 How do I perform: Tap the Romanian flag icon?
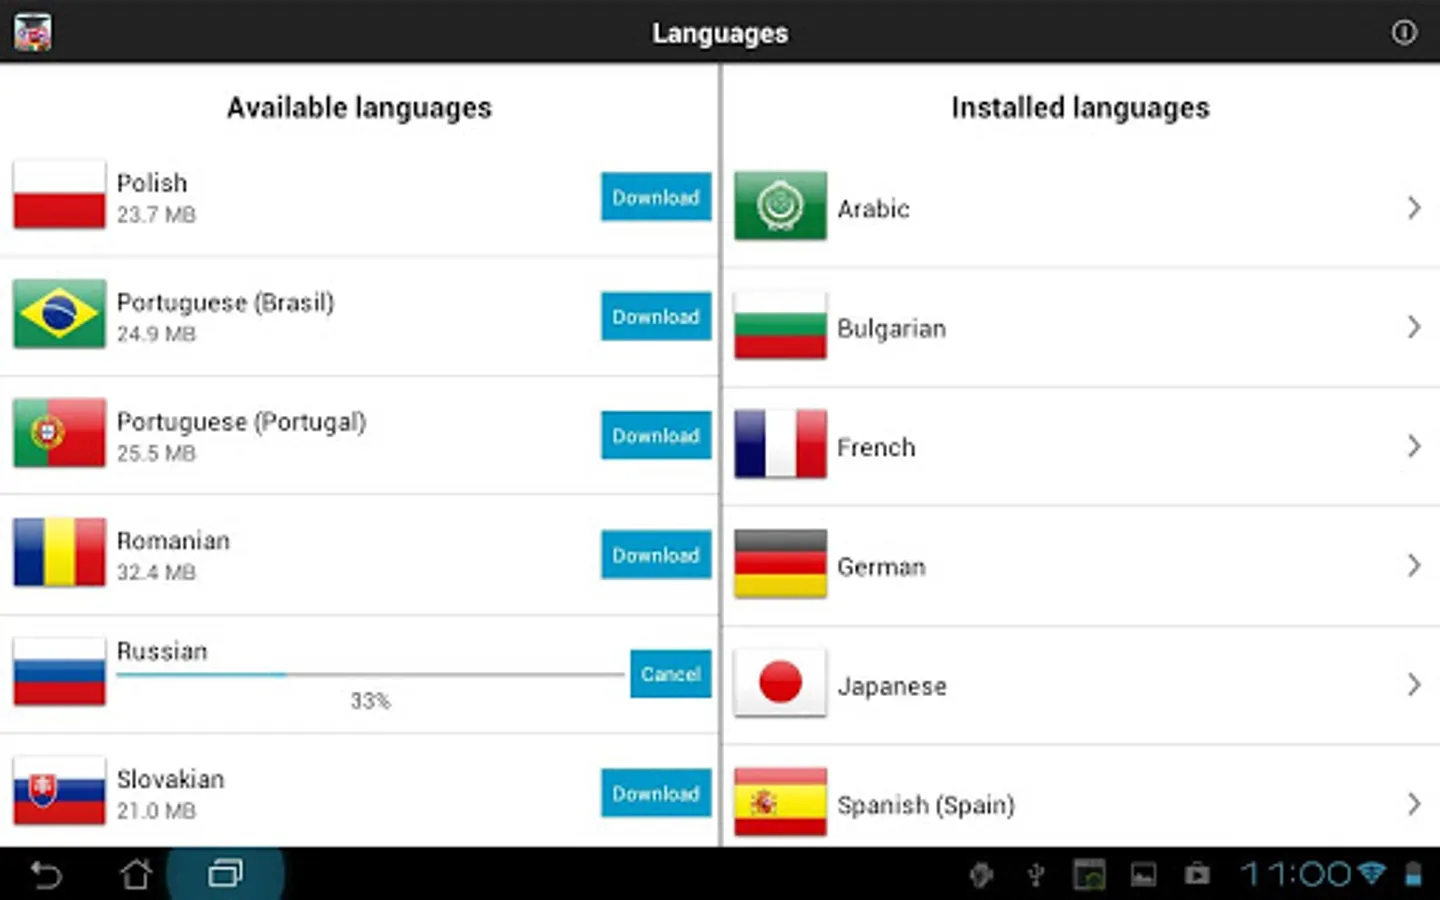click(x=59, y=552)
